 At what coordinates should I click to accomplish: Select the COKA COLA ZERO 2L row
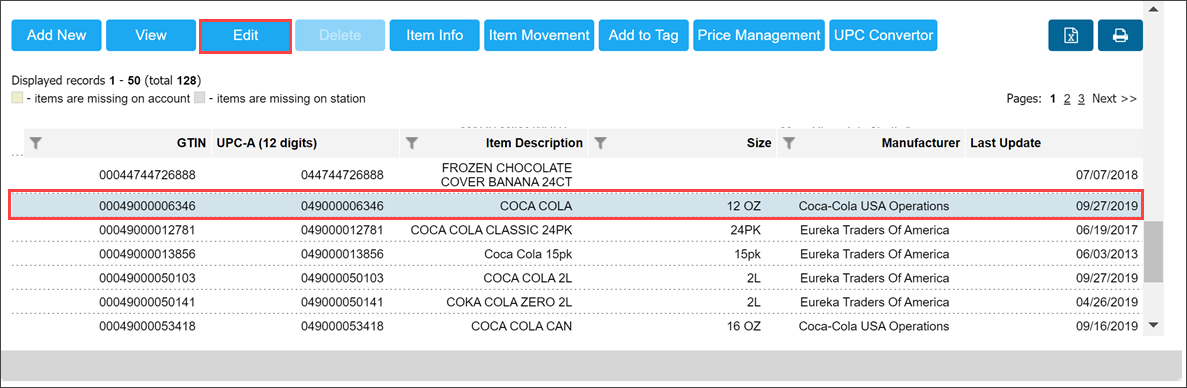tap(575, 303)
